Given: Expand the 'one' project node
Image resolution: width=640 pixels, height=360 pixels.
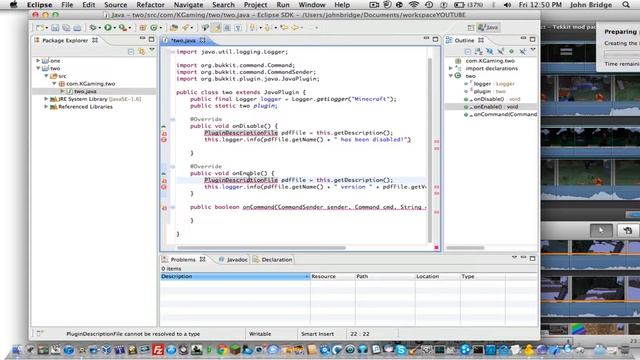Looking at the screenshot, I should pyautogui.click(x=38, y=60).
